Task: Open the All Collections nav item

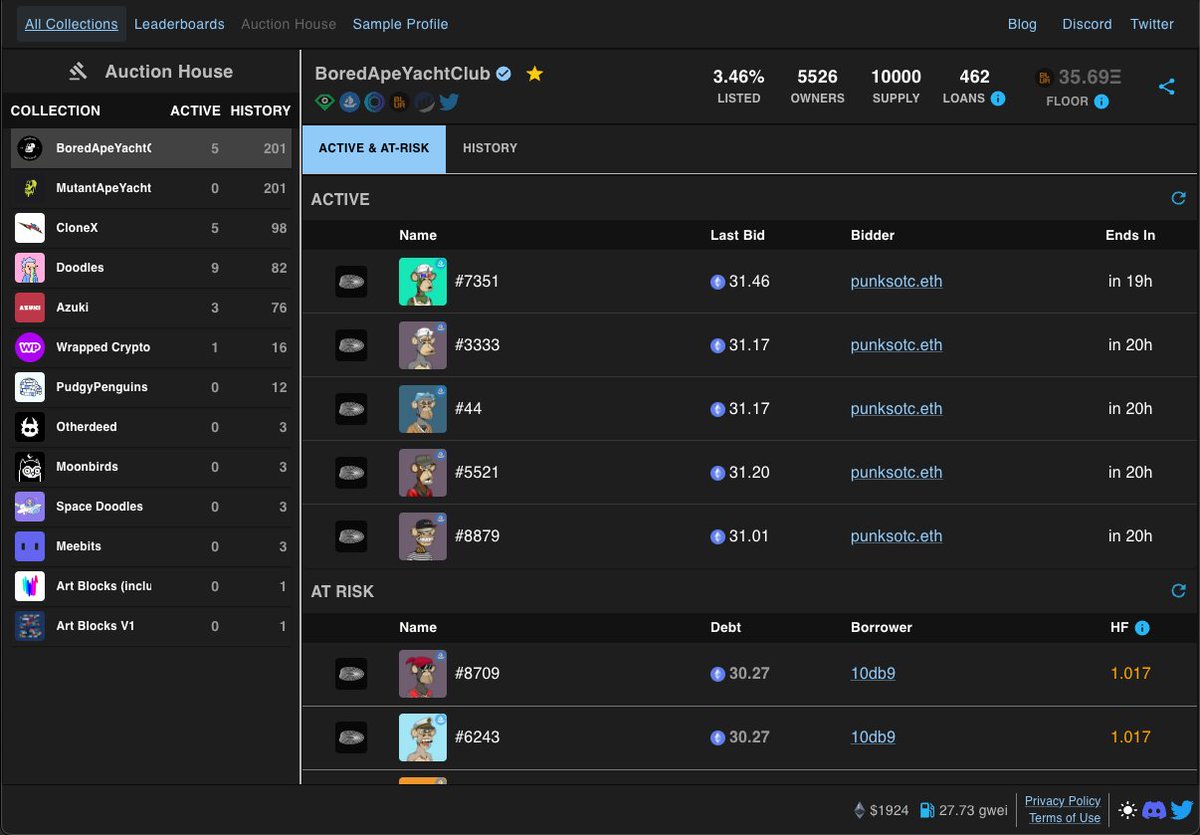Action: [71, 24]
